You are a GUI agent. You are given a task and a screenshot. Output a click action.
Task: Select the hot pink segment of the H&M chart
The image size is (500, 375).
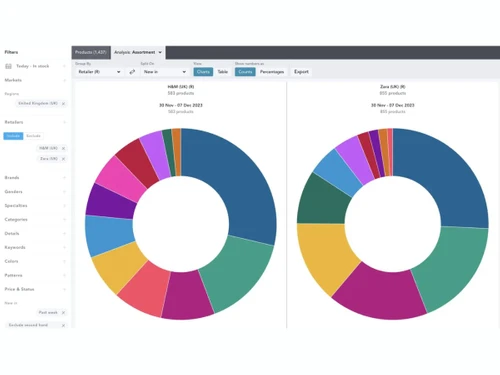click(121, 178)
